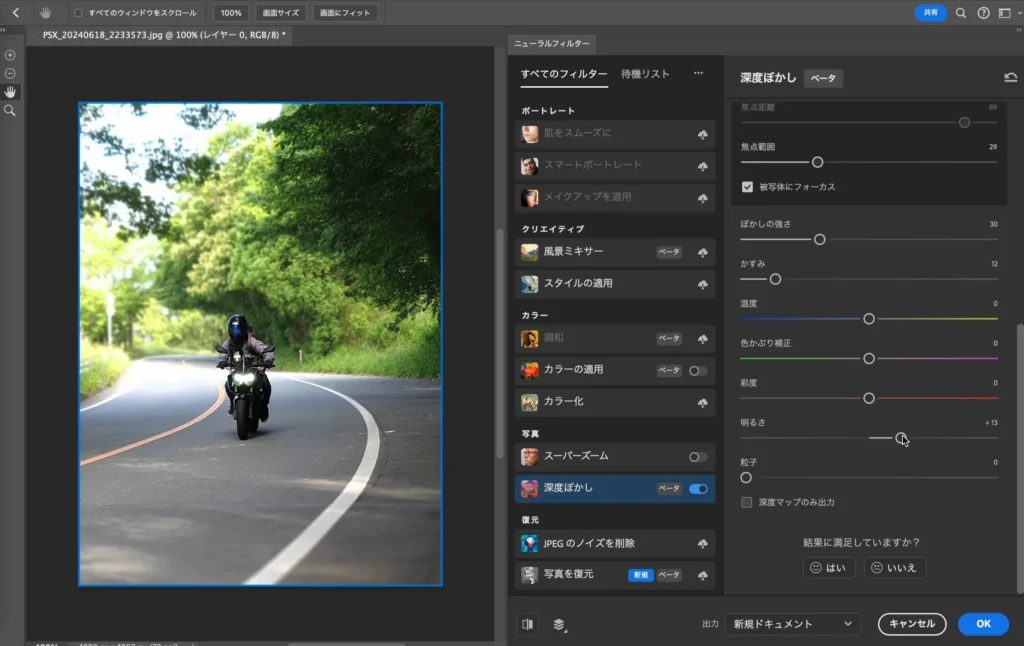Open the help question mark icon
The width and height of the screenshot is (1024, 646).
983,13
